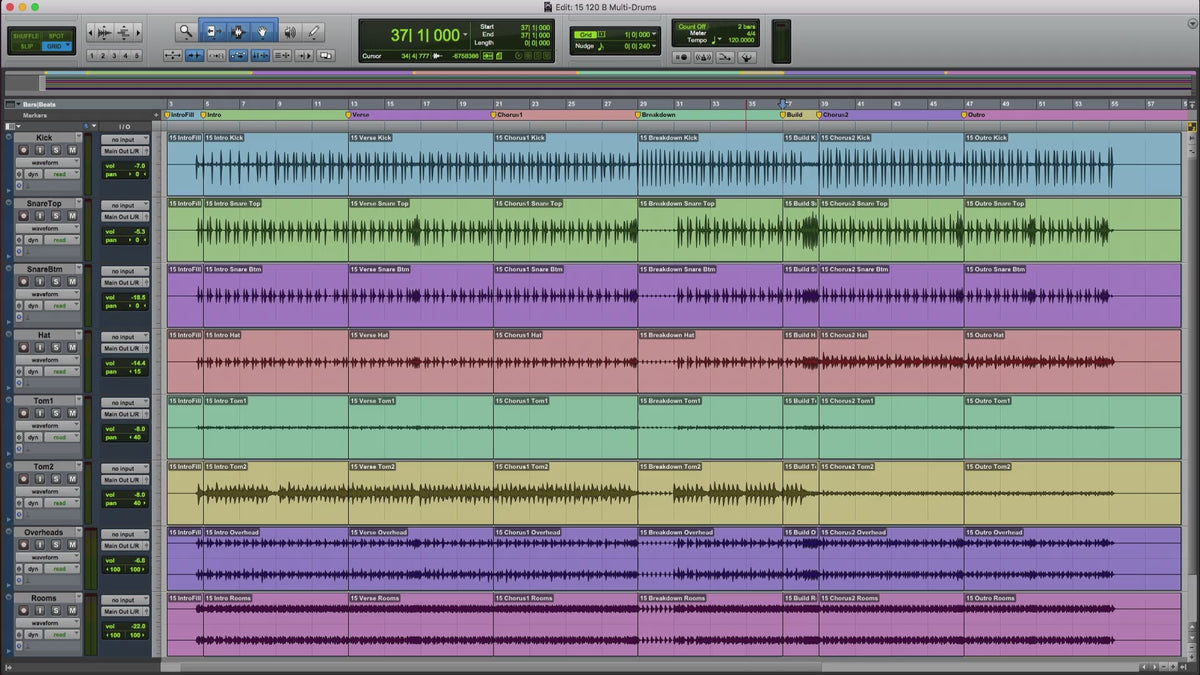The image size is (1200, 675).
Task: Mute the Kick track
Action: pos(72,150)
